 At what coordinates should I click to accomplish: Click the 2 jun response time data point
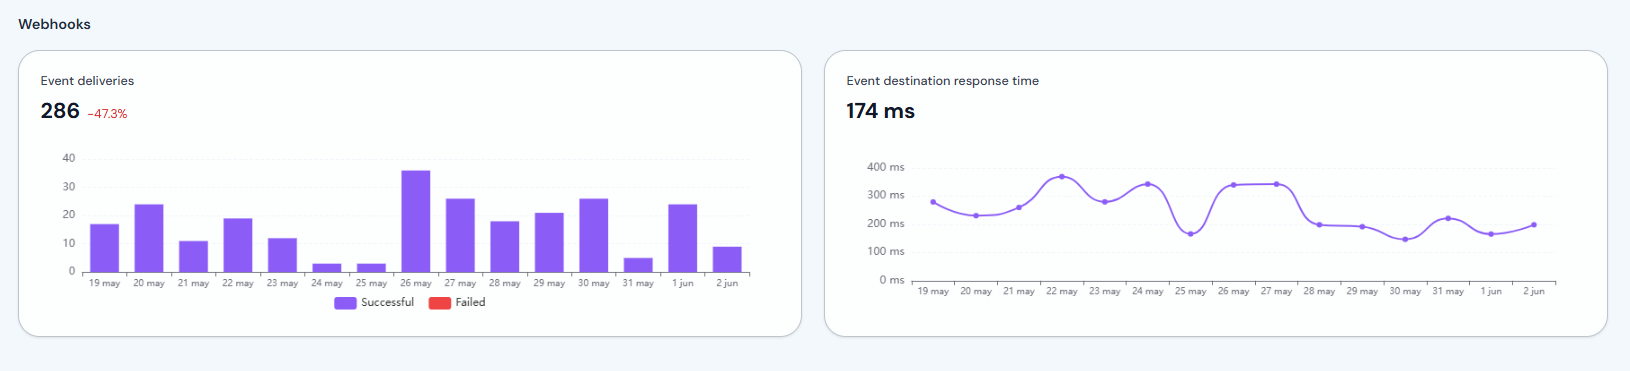[1534, 225]
